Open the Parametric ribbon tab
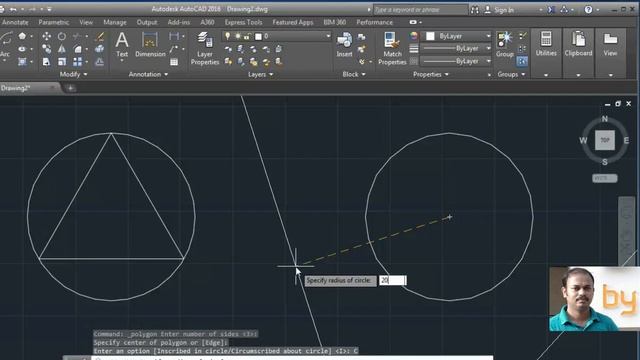640x360 pixels. click(53, 22)
